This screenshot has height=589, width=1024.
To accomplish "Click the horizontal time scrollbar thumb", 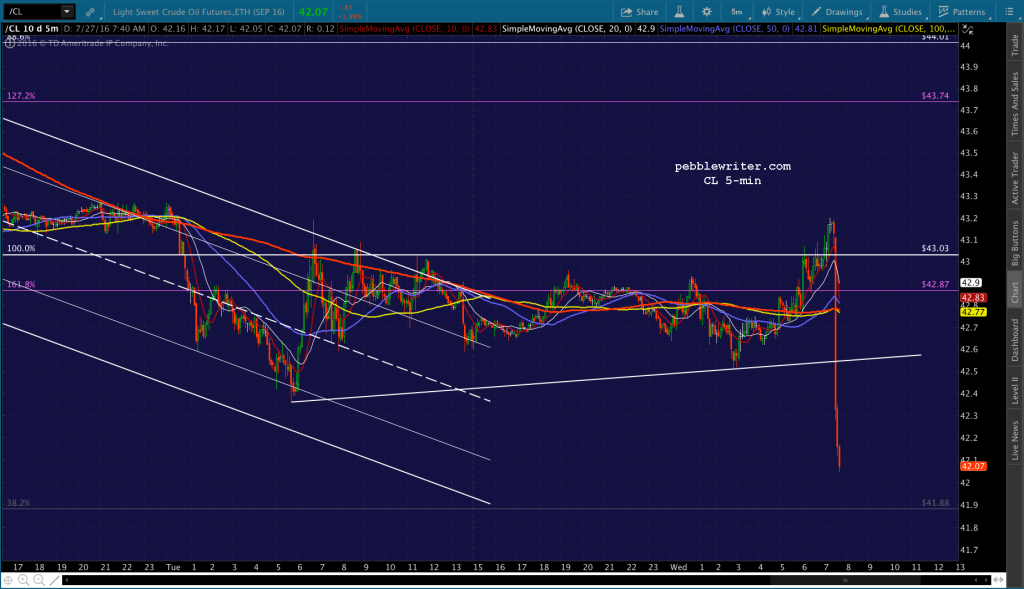I will click(x=844, y=580).
